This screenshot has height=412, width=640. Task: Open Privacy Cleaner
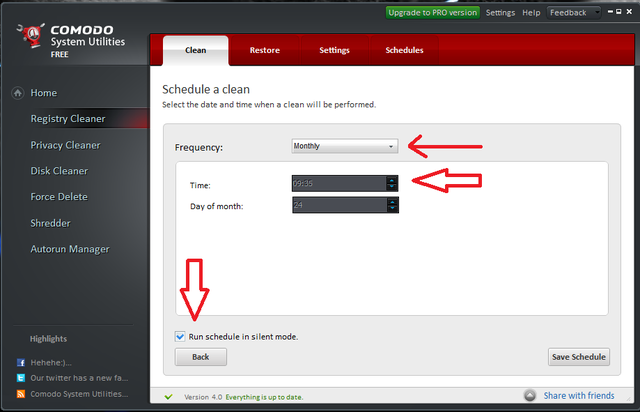click(x=65, y=145)
